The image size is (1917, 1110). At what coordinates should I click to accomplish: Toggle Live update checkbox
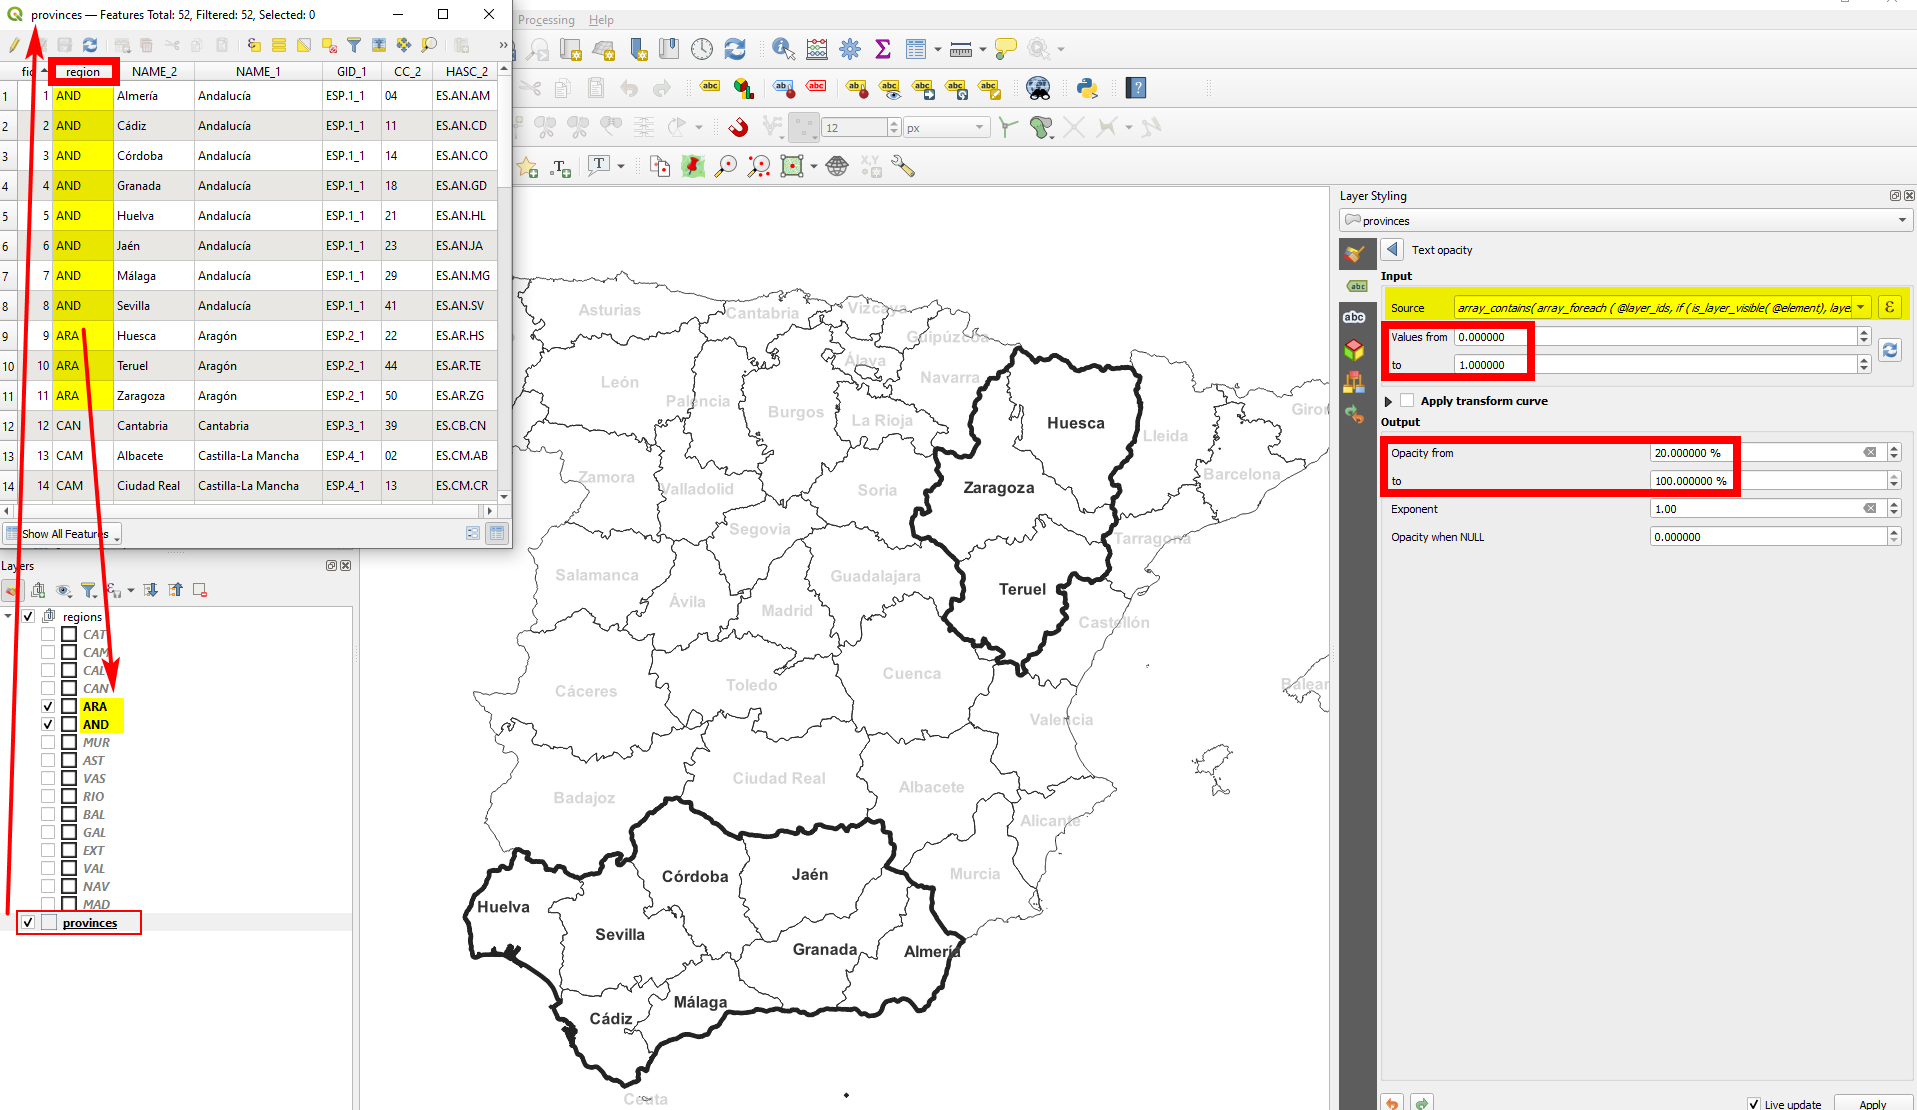click(x=1754, y=1104)
